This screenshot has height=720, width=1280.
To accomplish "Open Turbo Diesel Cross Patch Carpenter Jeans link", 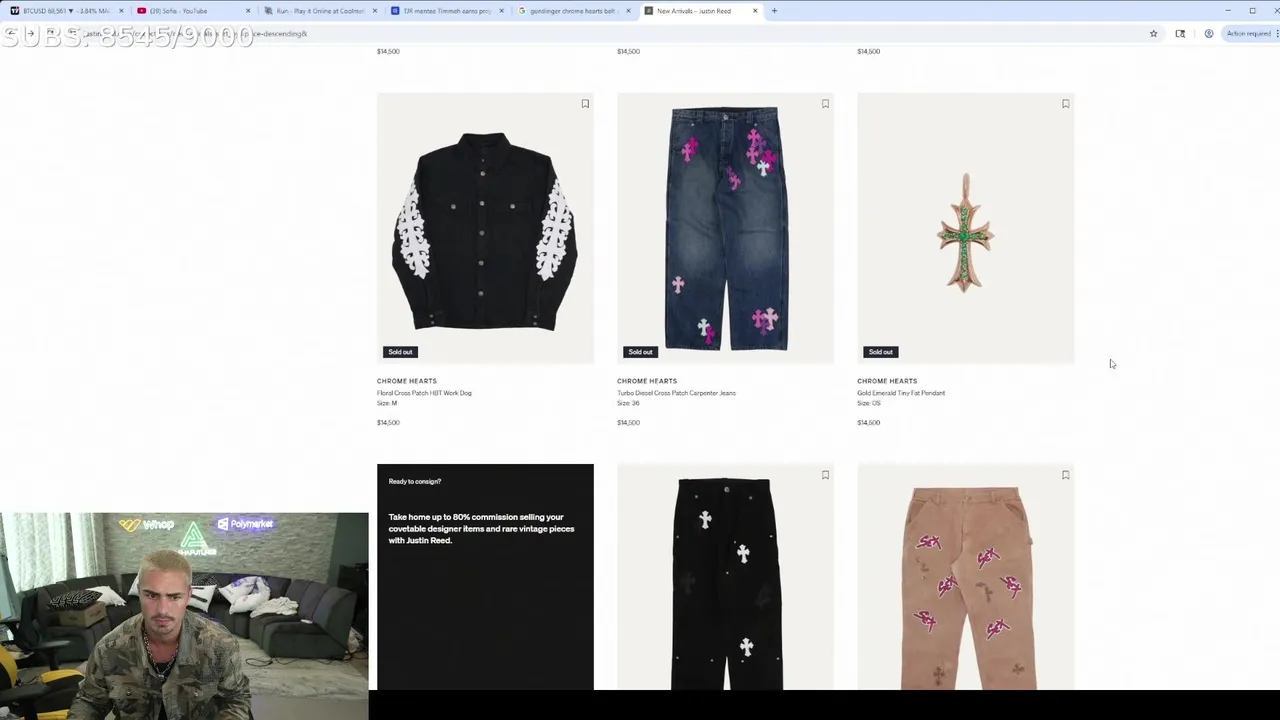I will [676, 393].
